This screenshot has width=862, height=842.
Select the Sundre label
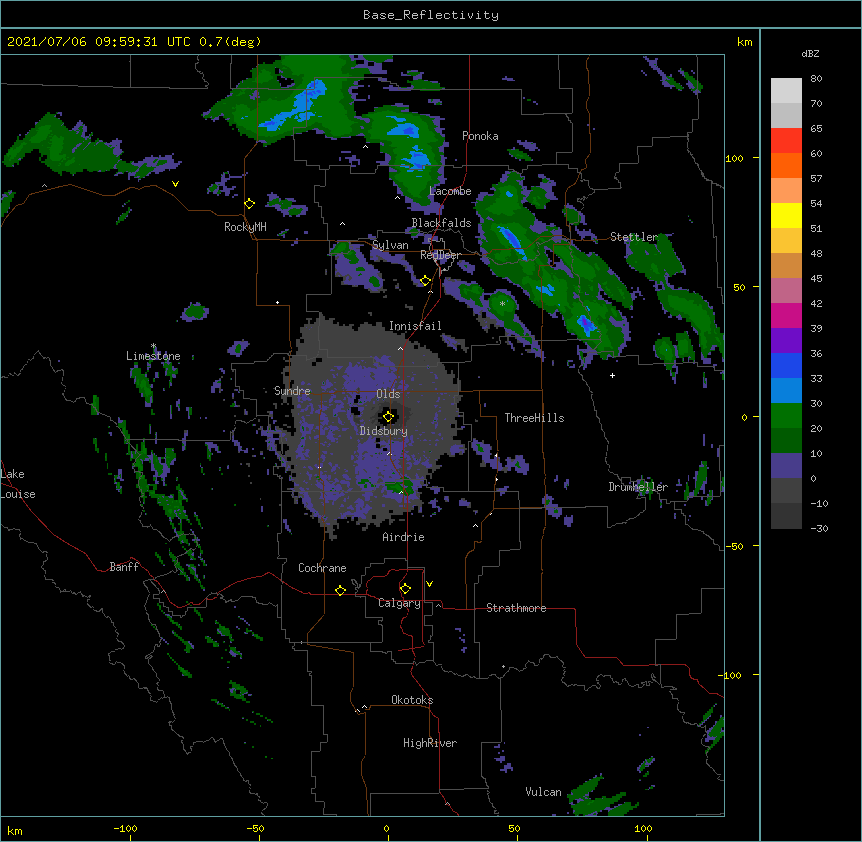(292, 391)
